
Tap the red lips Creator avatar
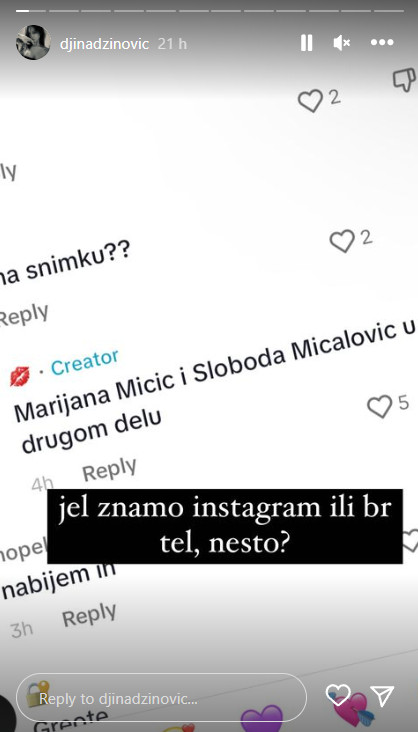click(20, 376)
